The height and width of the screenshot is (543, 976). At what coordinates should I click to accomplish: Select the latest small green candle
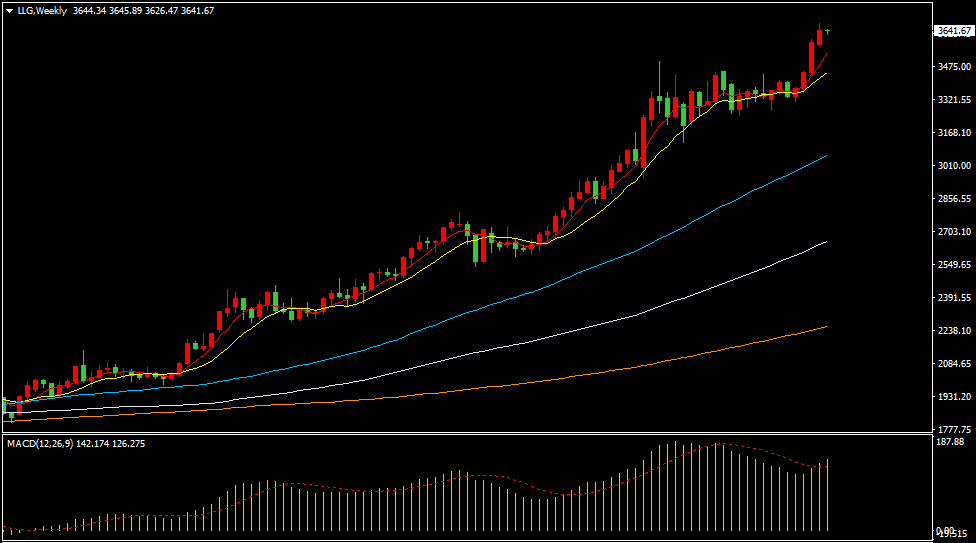pyautogui.click(x=827, y=31)
